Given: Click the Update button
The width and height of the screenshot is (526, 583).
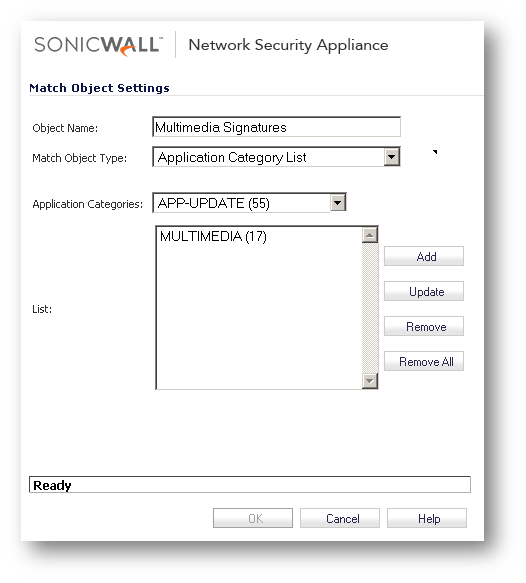Looking at the screenshot, I should [x=424, y=291].
